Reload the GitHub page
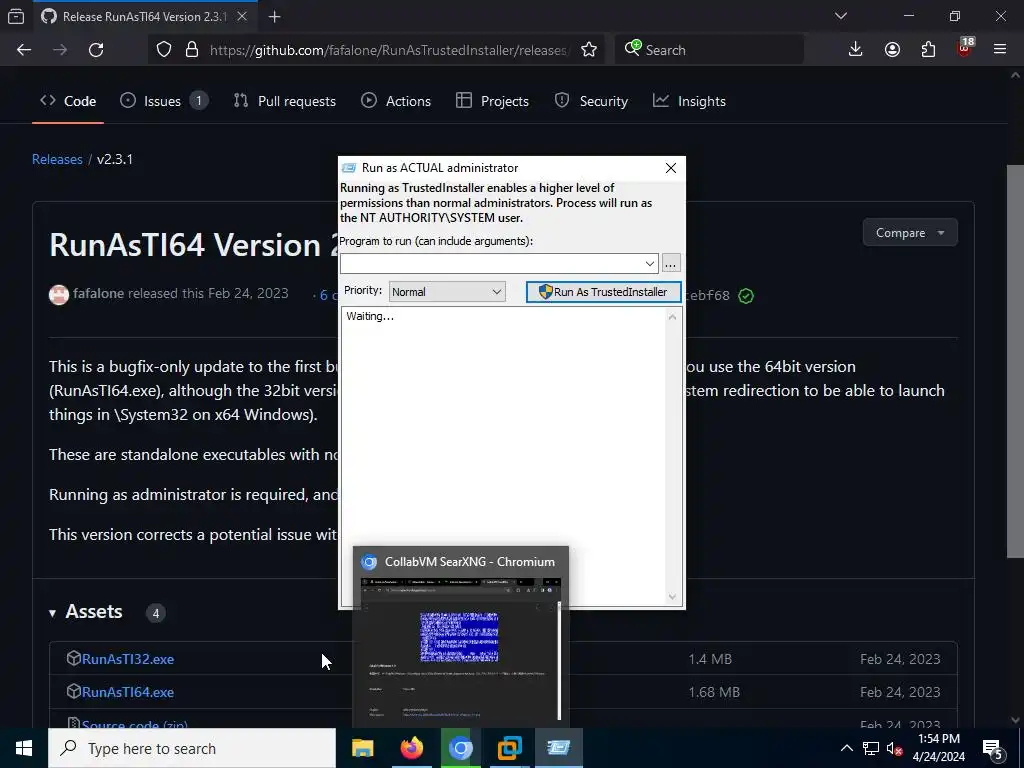Image resolution: width=1024 pixels, height=768 pixels. (96, 50)
